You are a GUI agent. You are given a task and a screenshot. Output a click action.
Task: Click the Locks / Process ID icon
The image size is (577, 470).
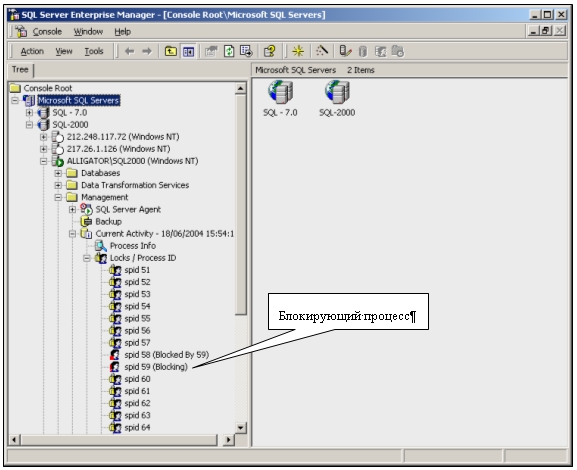(100, 258)
